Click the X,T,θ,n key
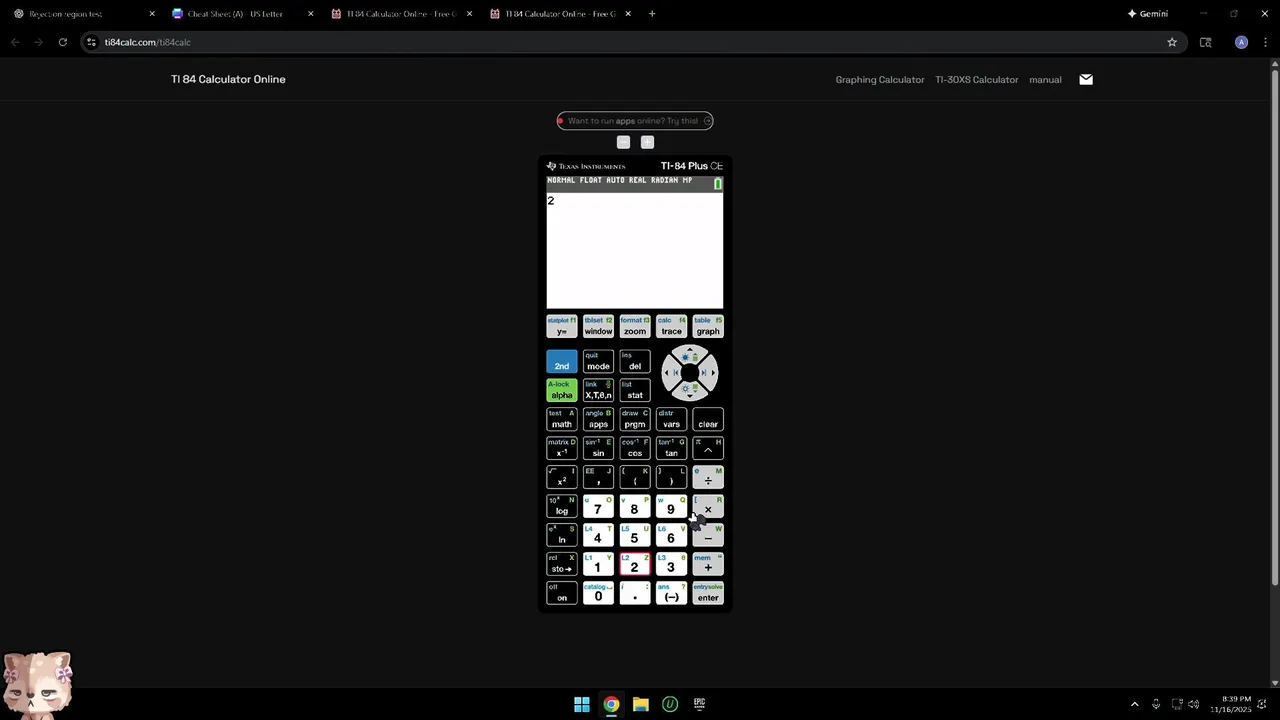The width and height of the screenshot is (1280, 720). [598, 391]
